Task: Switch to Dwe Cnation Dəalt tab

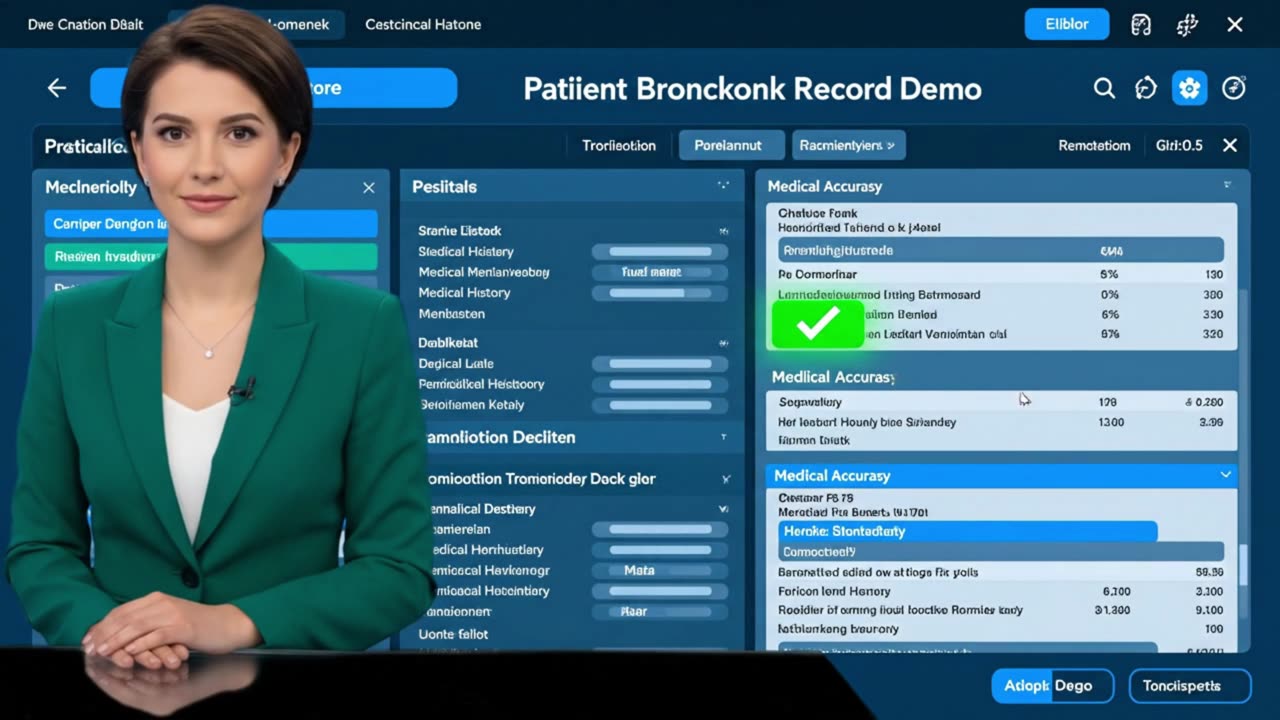Action: pyautogui.click(x=85, y=24)
